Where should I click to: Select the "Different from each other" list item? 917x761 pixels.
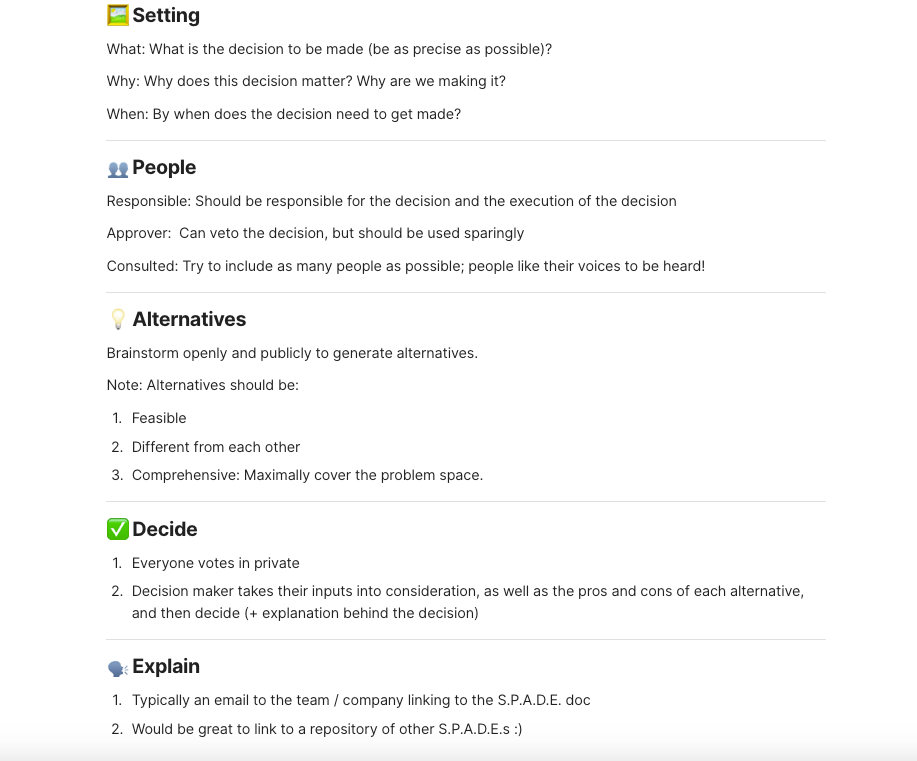point(216,447)
